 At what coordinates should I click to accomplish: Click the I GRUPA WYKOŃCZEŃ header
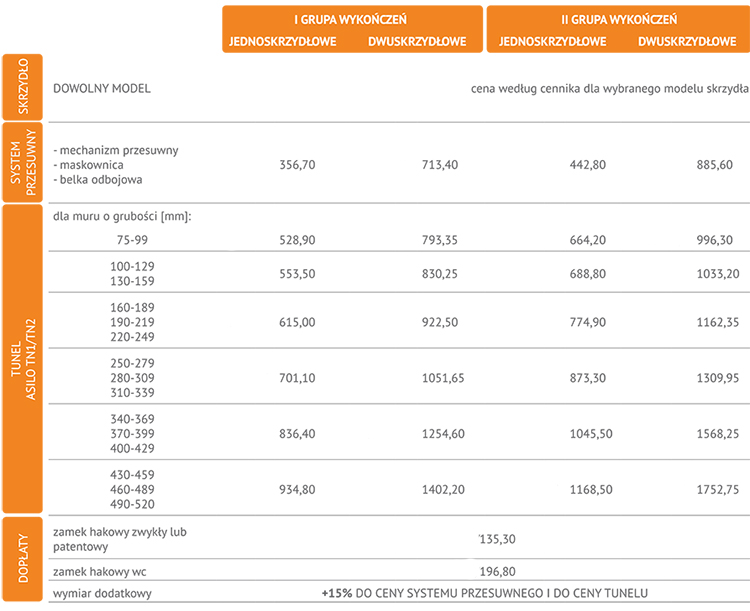[350, 20]
